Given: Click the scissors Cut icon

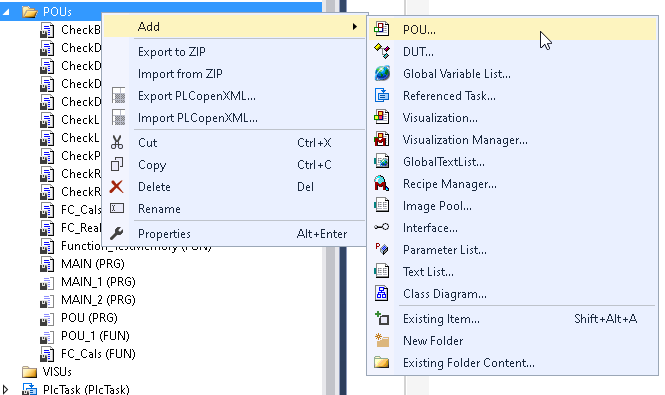Looking at the screenshot, I should (117, 142).
